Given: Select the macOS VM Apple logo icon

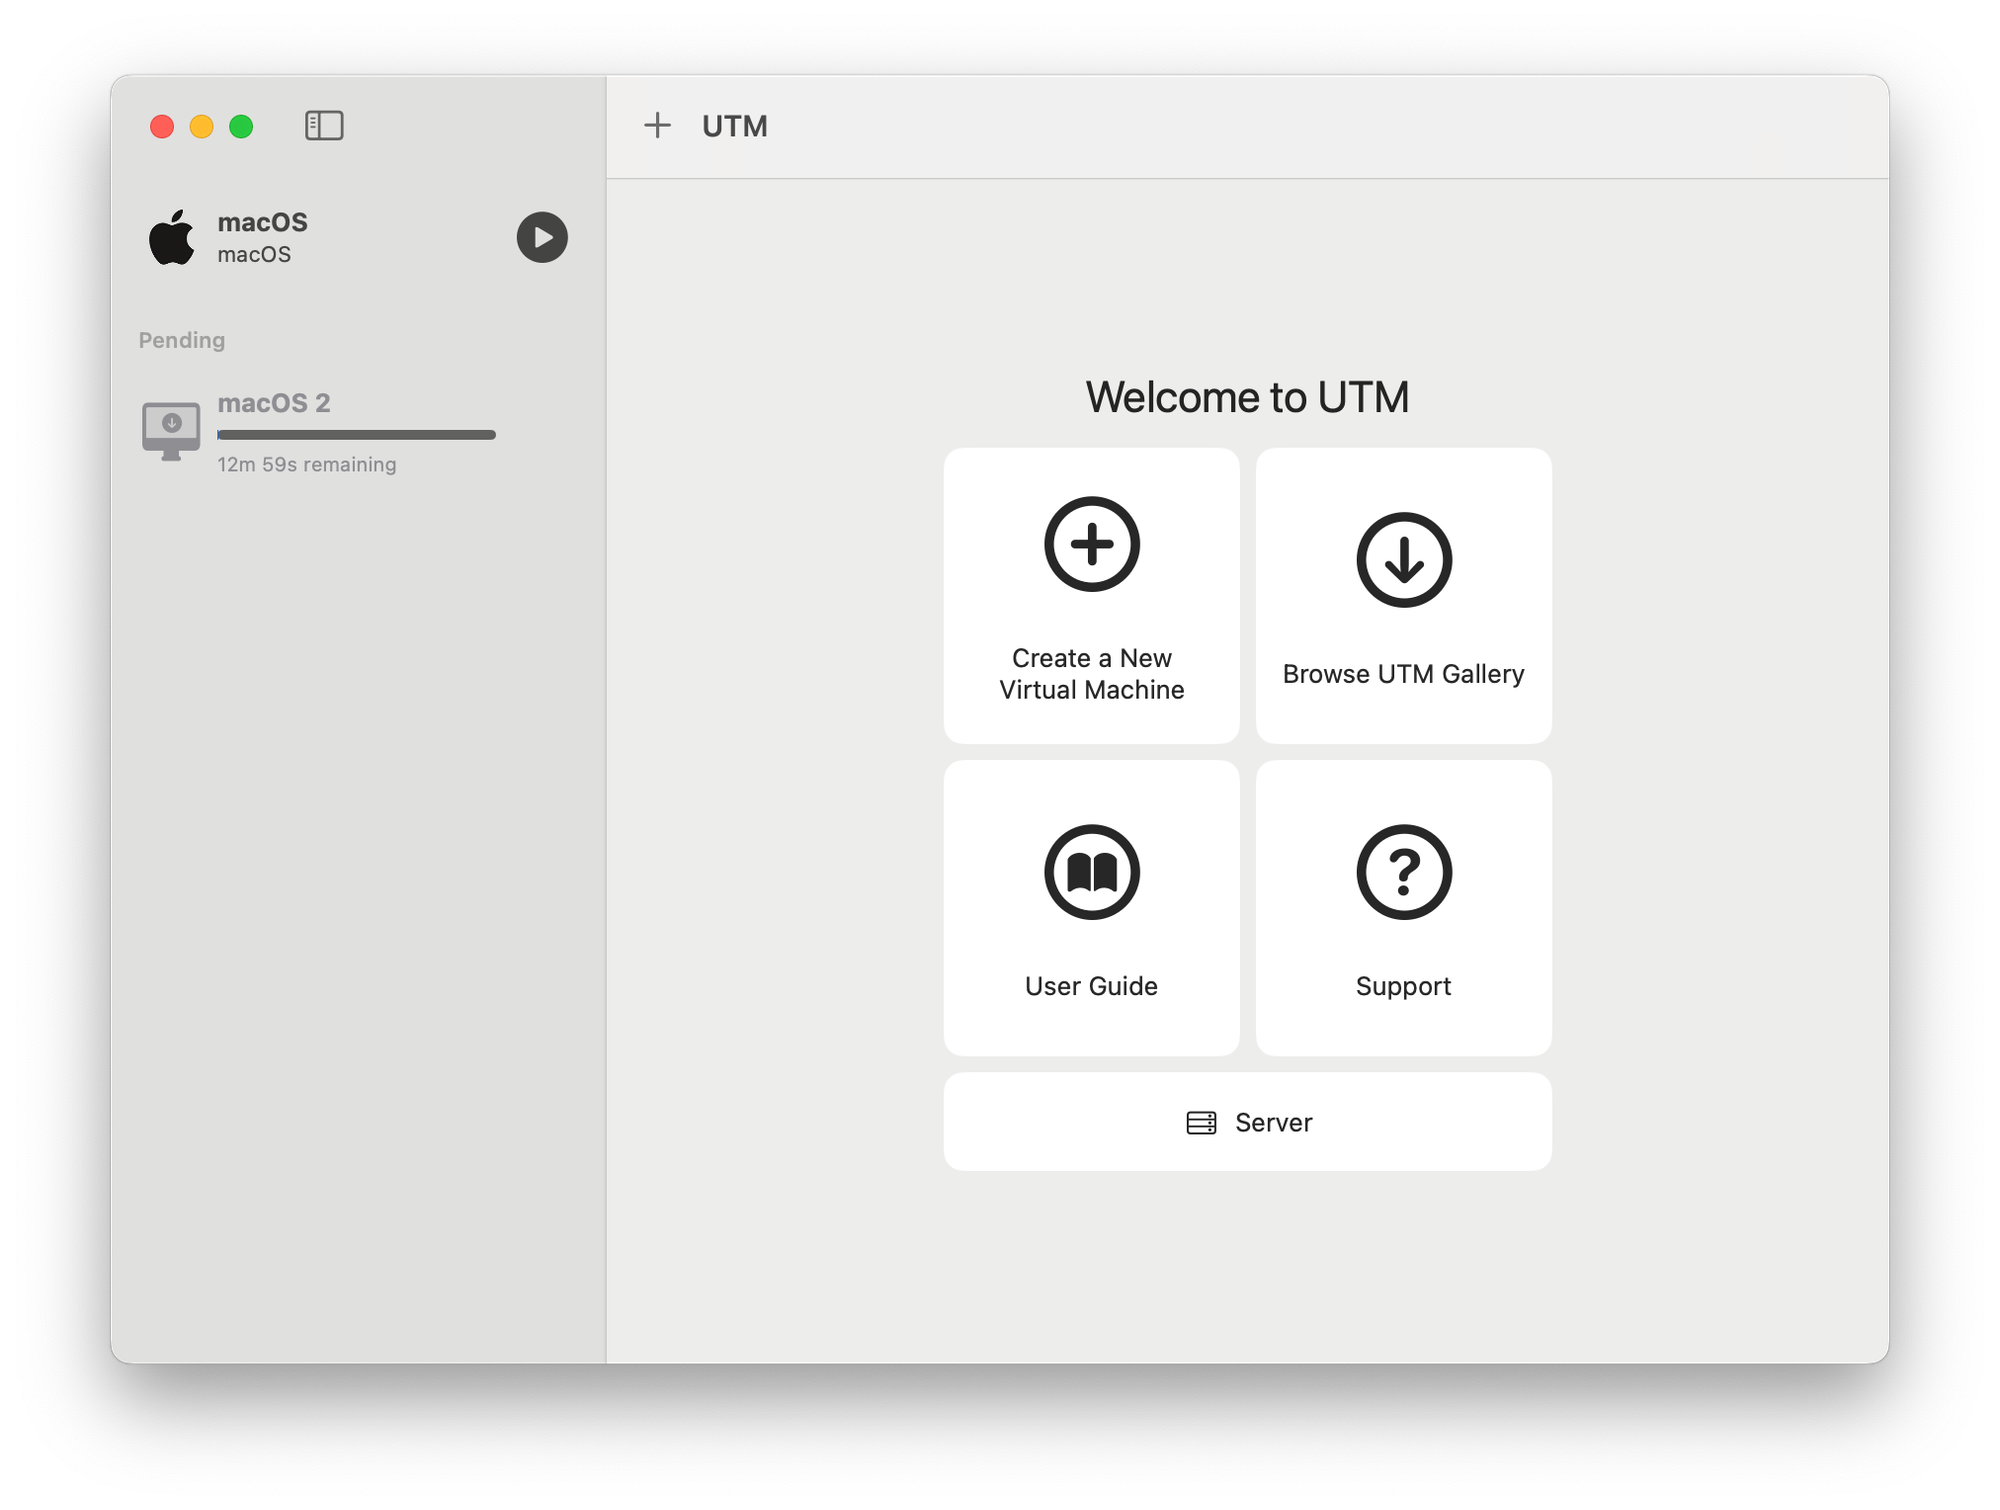Looking at the screenshot, I should coord(172,237).
